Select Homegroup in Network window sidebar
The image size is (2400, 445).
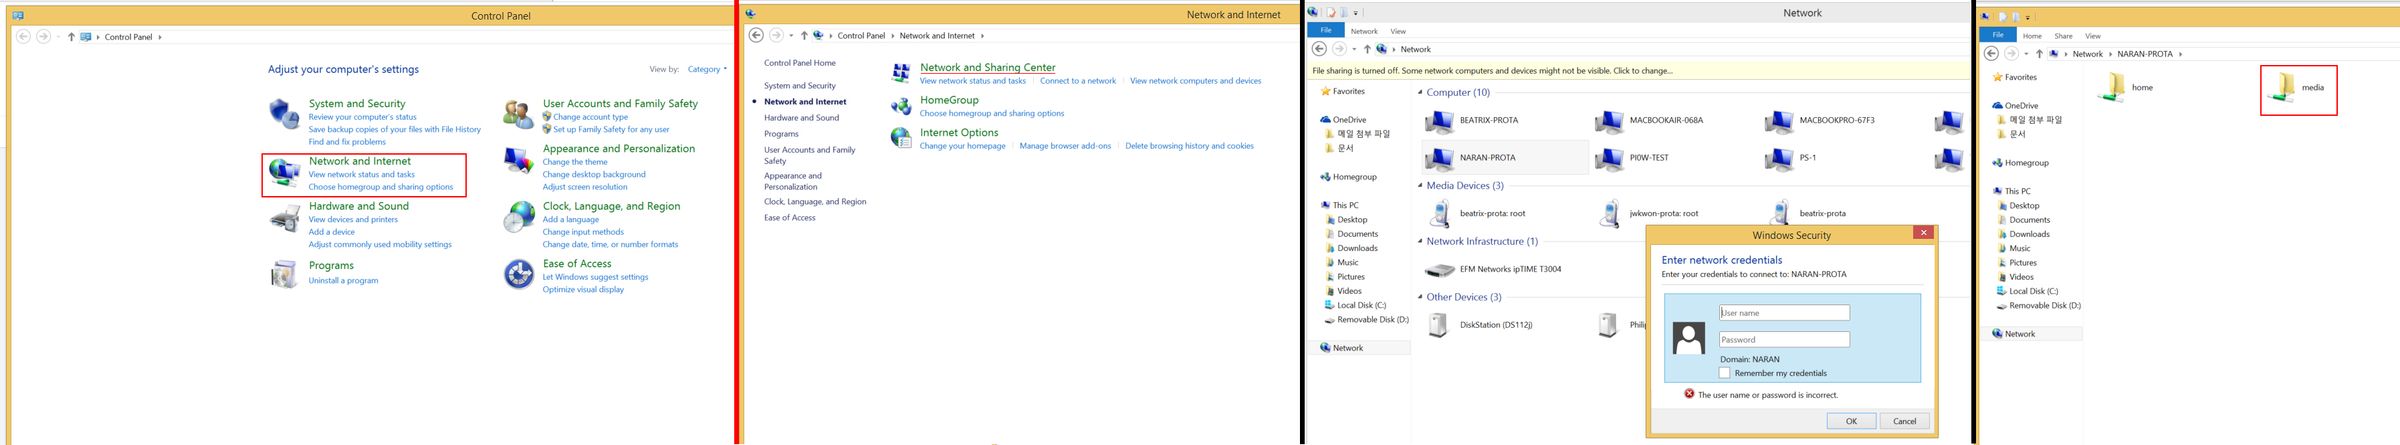[1355, 177]
